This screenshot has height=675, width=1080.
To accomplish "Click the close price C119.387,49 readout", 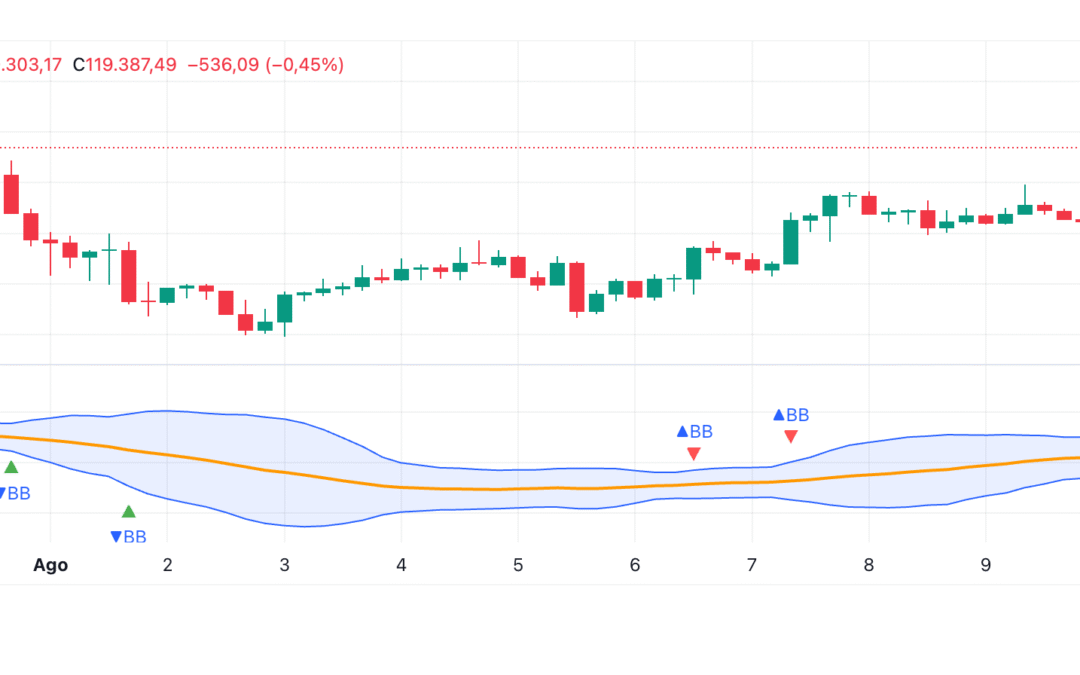I will point(124,64).
